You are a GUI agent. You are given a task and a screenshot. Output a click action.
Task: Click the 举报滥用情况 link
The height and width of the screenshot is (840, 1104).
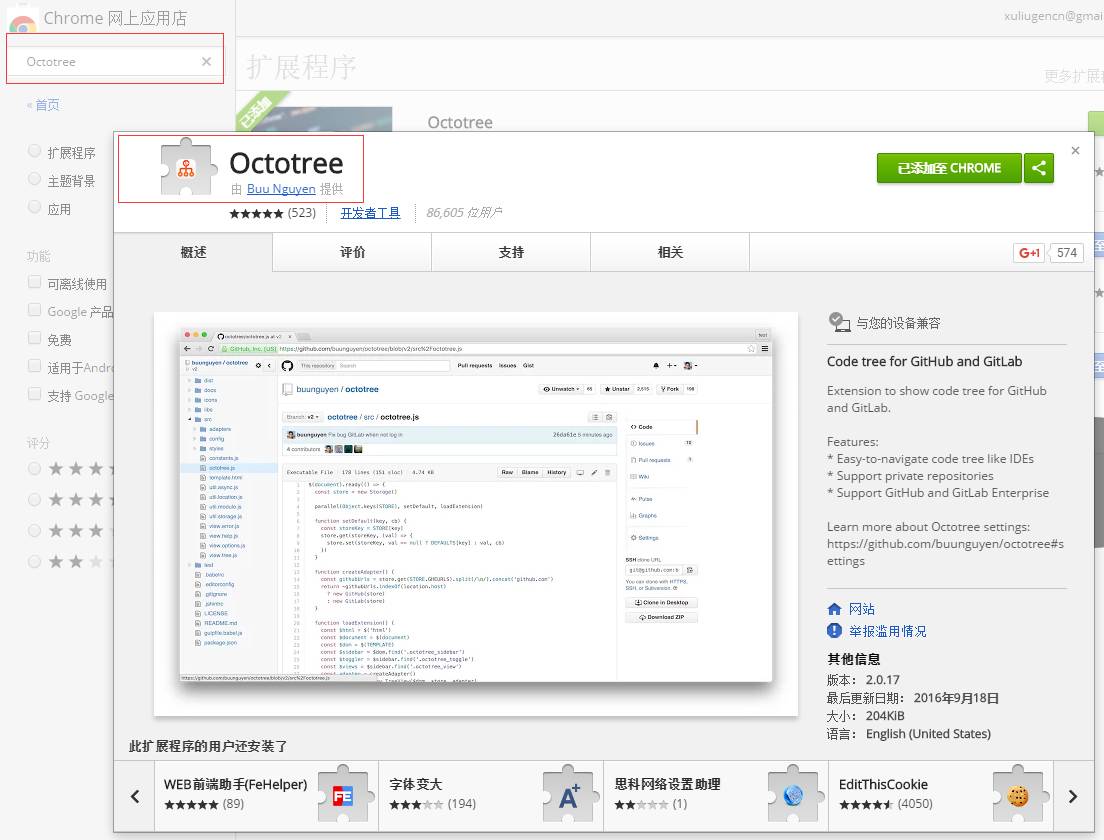(x=887, y=631)
